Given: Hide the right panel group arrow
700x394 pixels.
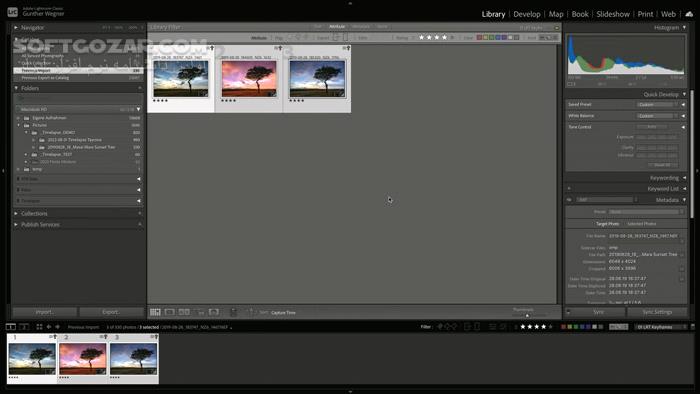Looking at the screenshot, I should click(697, 170).
